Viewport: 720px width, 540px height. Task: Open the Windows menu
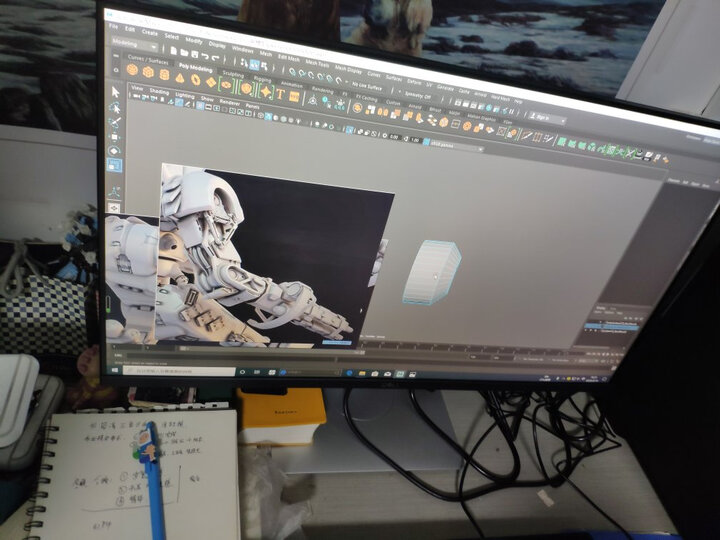[242, 49]
